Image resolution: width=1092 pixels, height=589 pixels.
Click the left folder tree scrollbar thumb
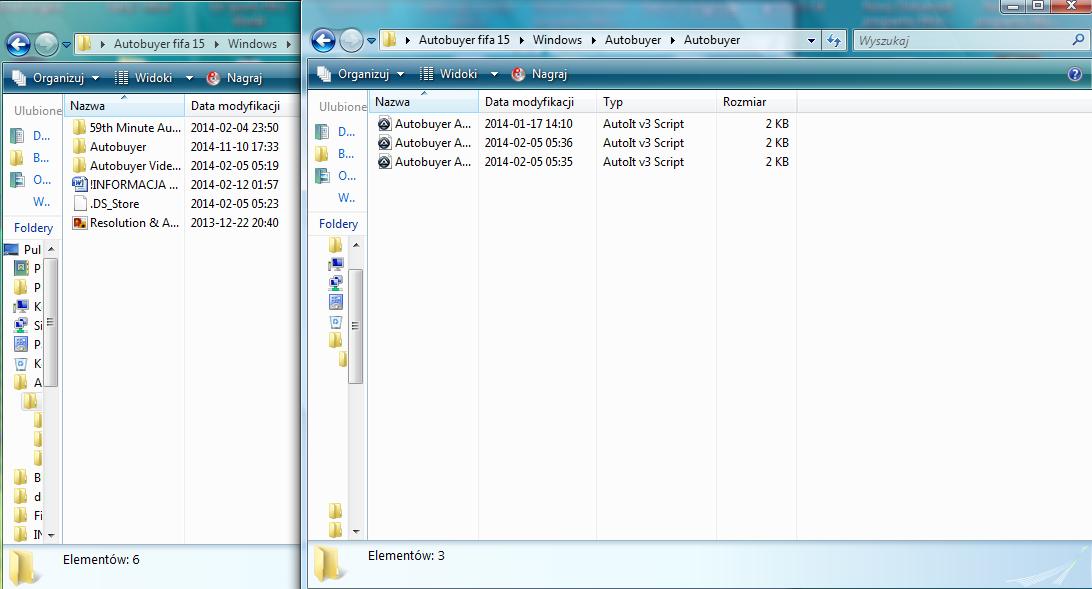coord(50,322)
